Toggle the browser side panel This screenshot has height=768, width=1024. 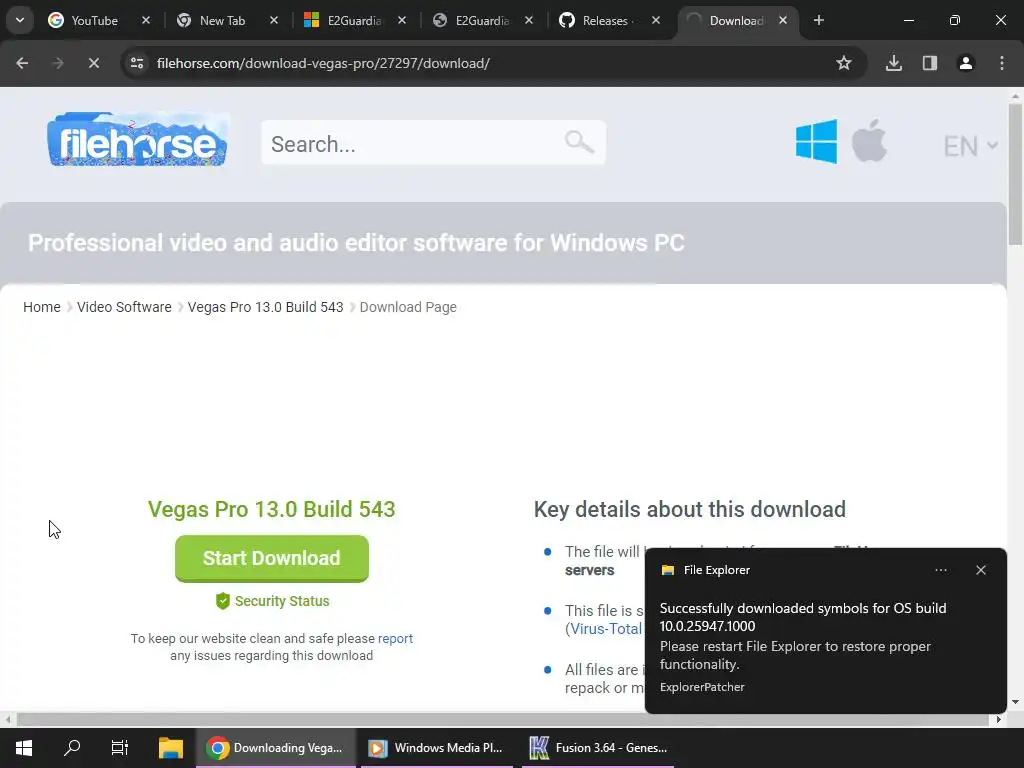pyautogui.click(x=930, y=63)
